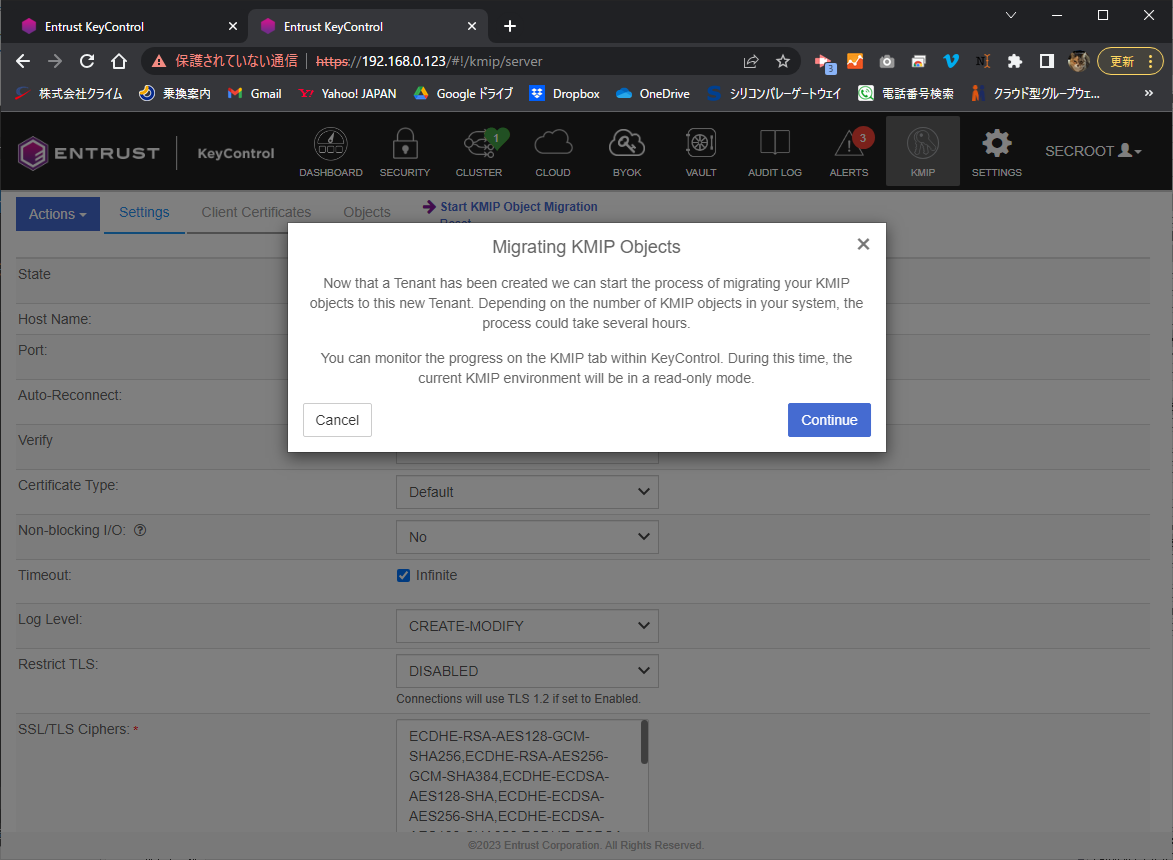Open the Settings gear in navbar
The image size is (1173, 860).
[x=996, y=152]
